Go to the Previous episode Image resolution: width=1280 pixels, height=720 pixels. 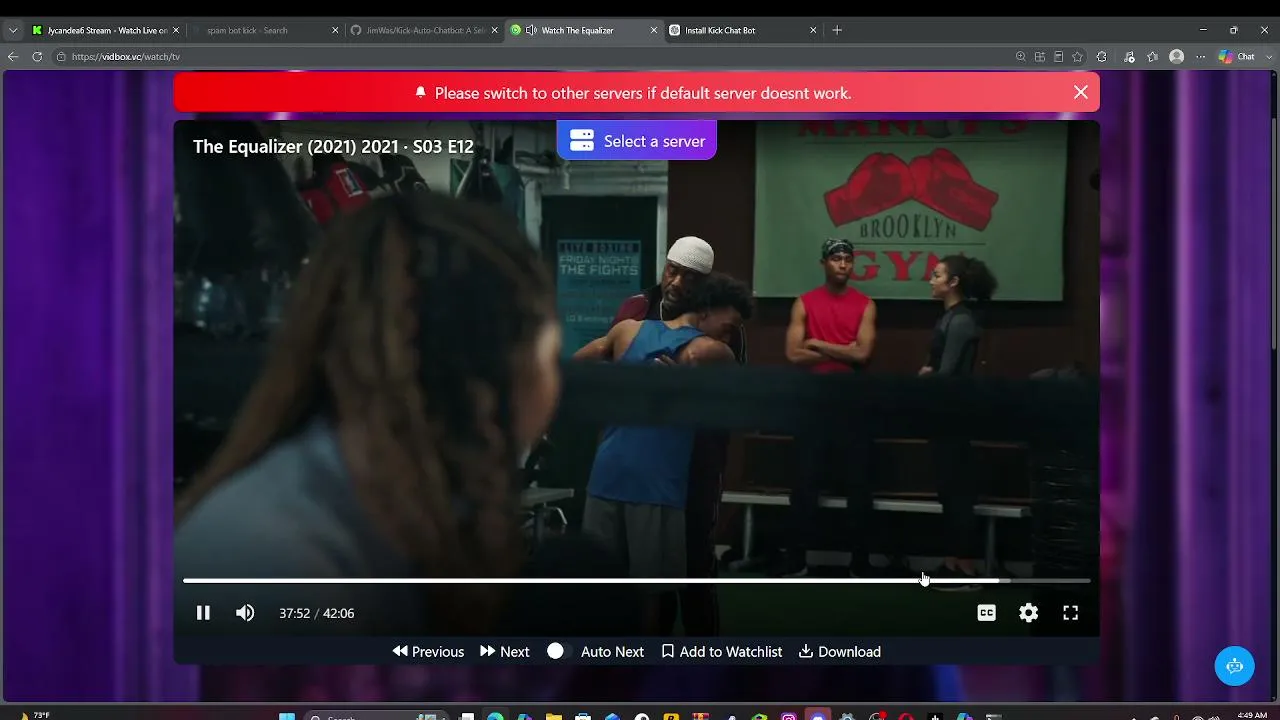click(428, 652)
